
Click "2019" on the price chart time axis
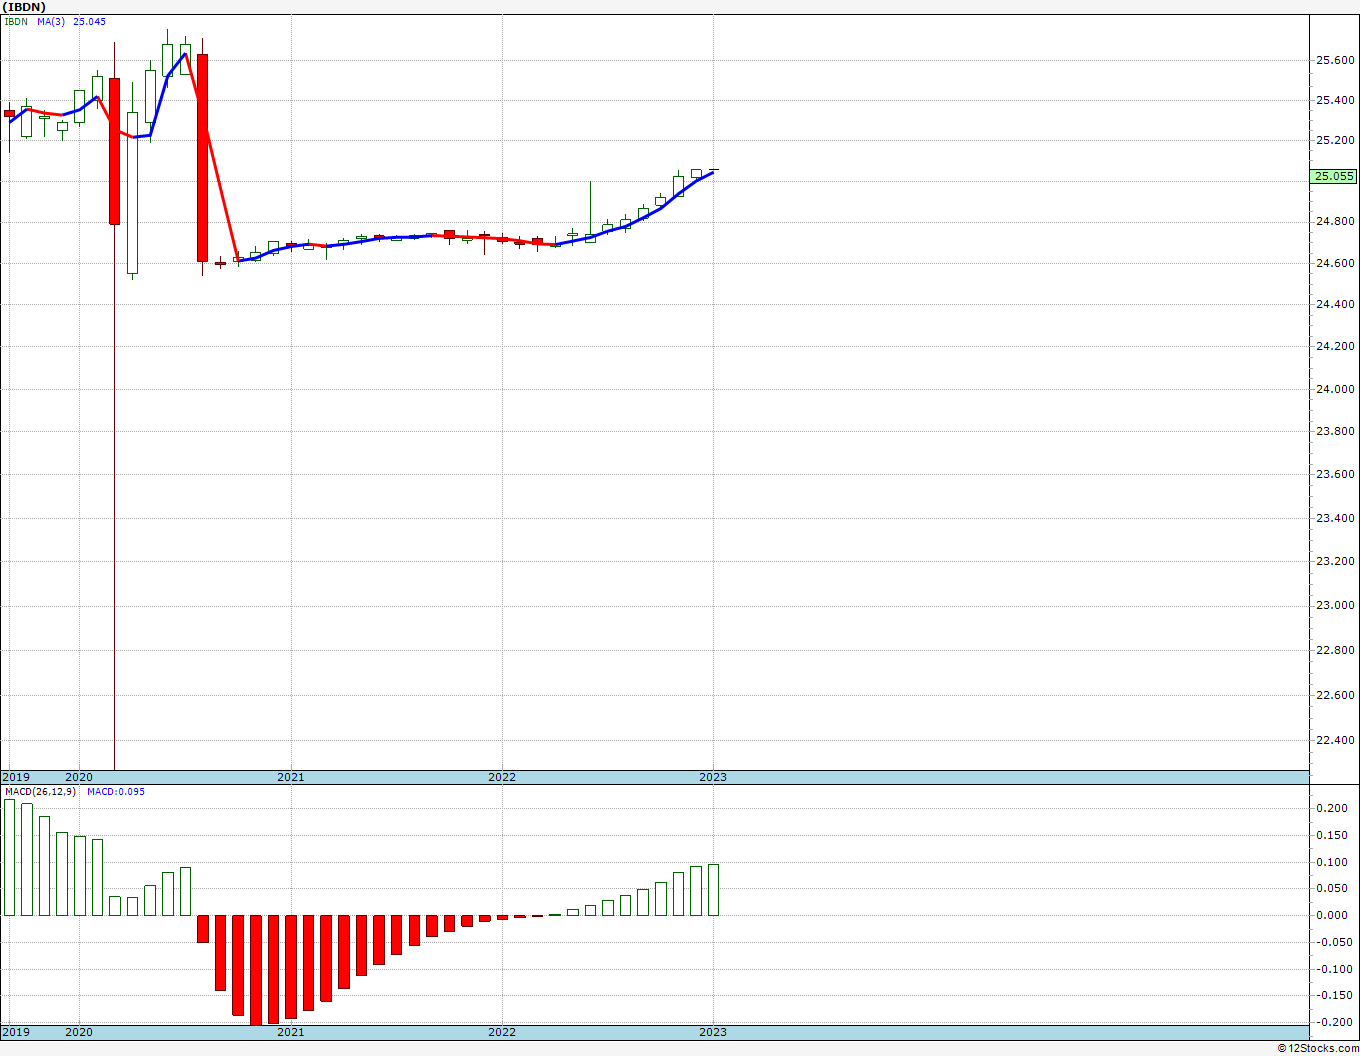click(x=16, y=777)
